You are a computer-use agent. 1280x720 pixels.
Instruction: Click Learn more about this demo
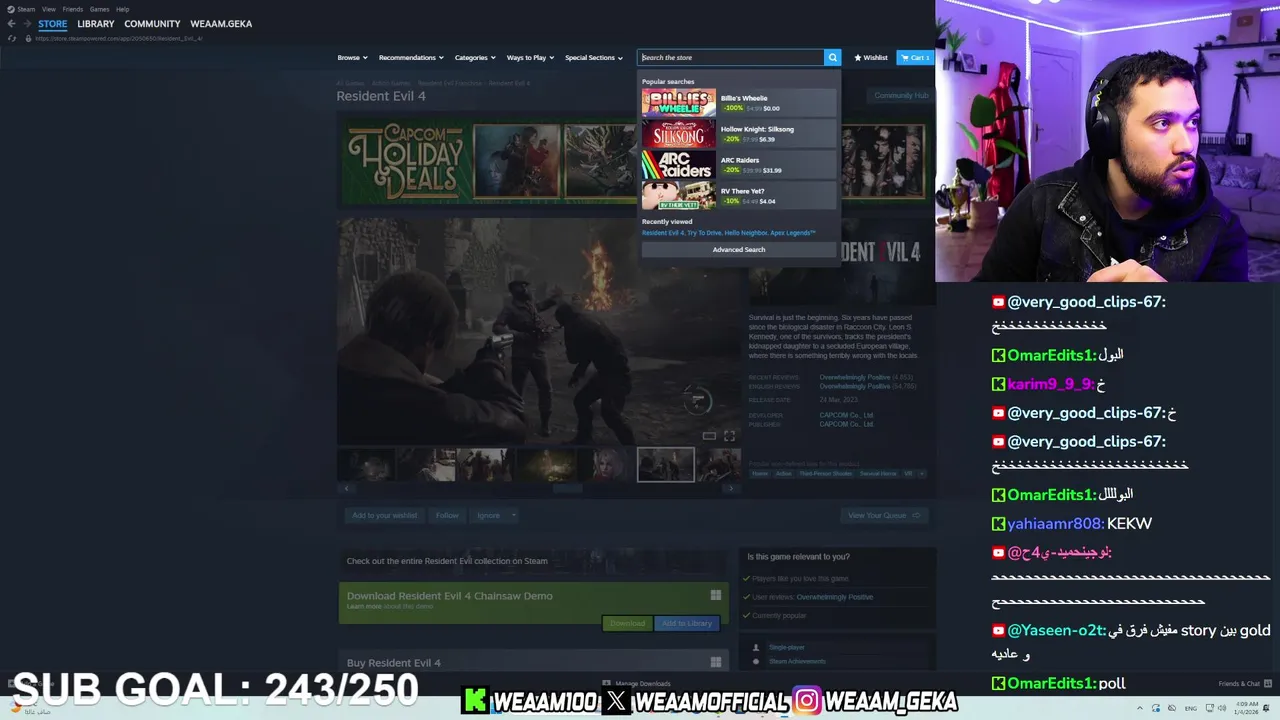point(364,606)
